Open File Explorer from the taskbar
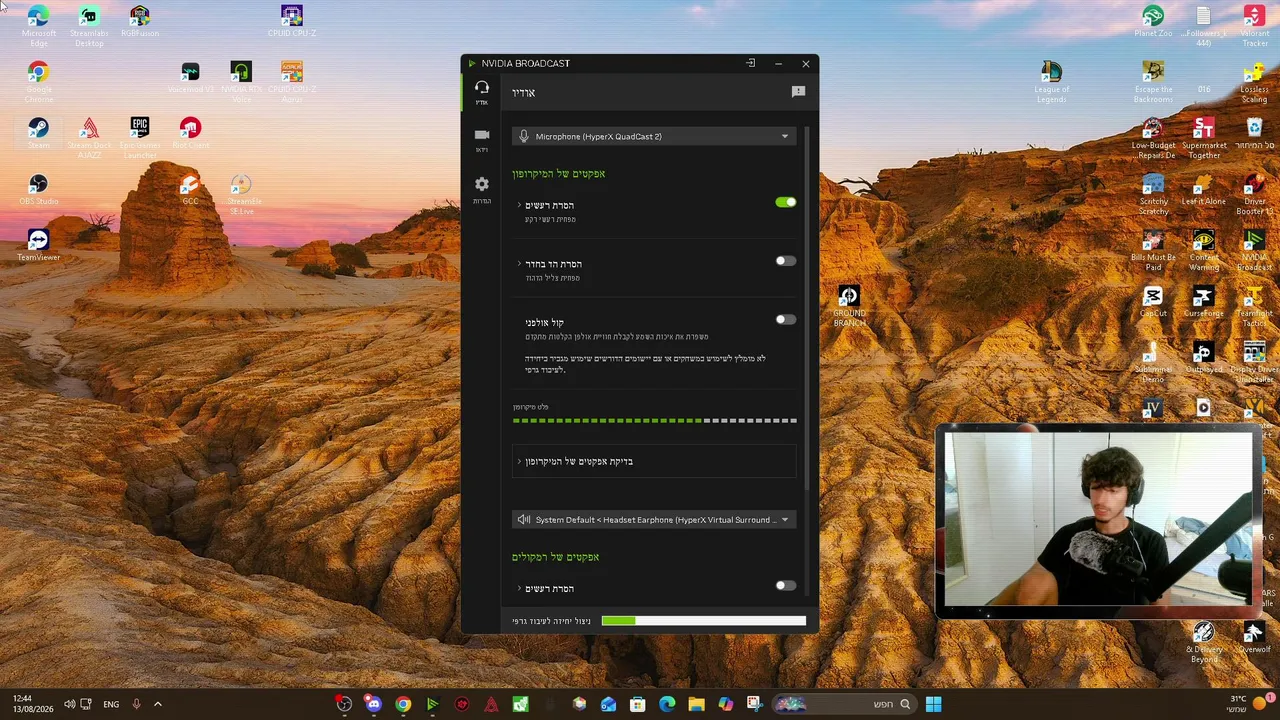Image resolution: width=1280 pixels, height=720 pixels. (696, 704)
